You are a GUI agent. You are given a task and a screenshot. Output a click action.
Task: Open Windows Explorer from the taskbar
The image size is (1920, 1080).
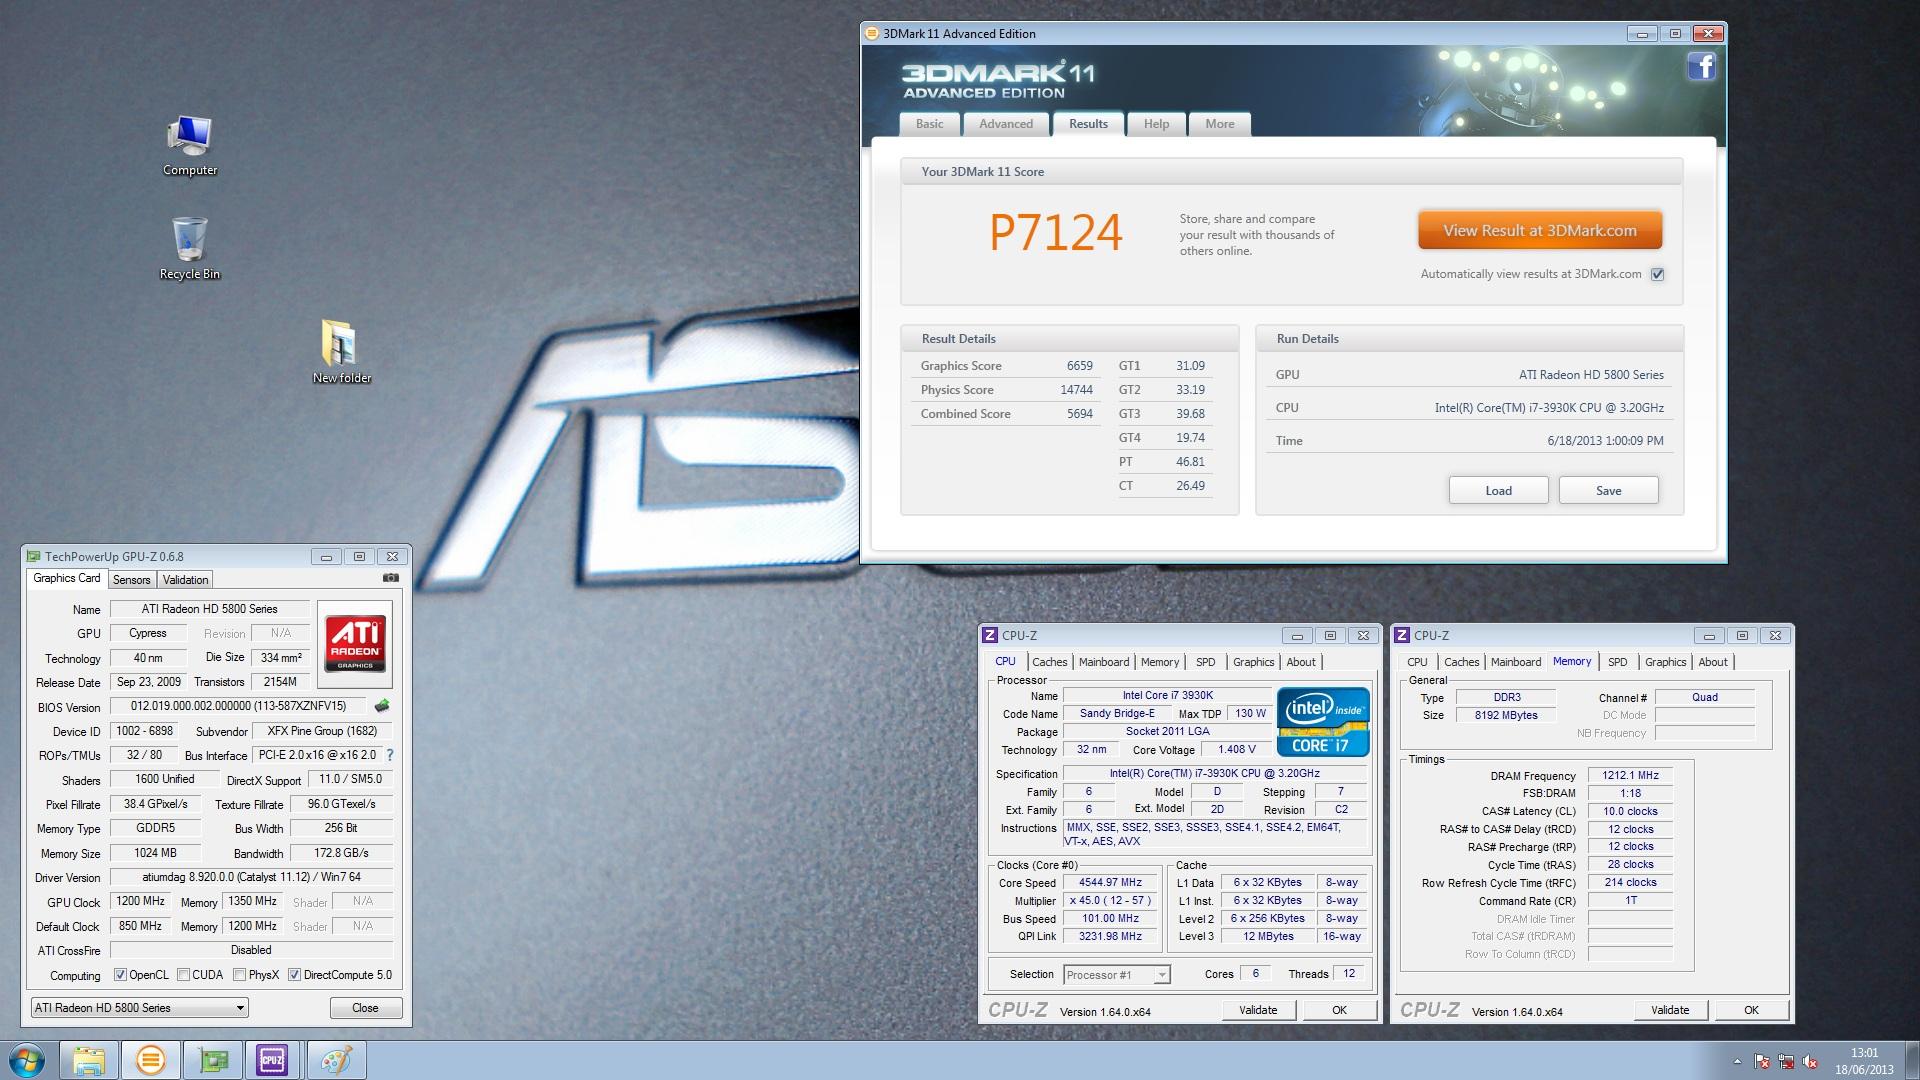(x=88, y=1060)
